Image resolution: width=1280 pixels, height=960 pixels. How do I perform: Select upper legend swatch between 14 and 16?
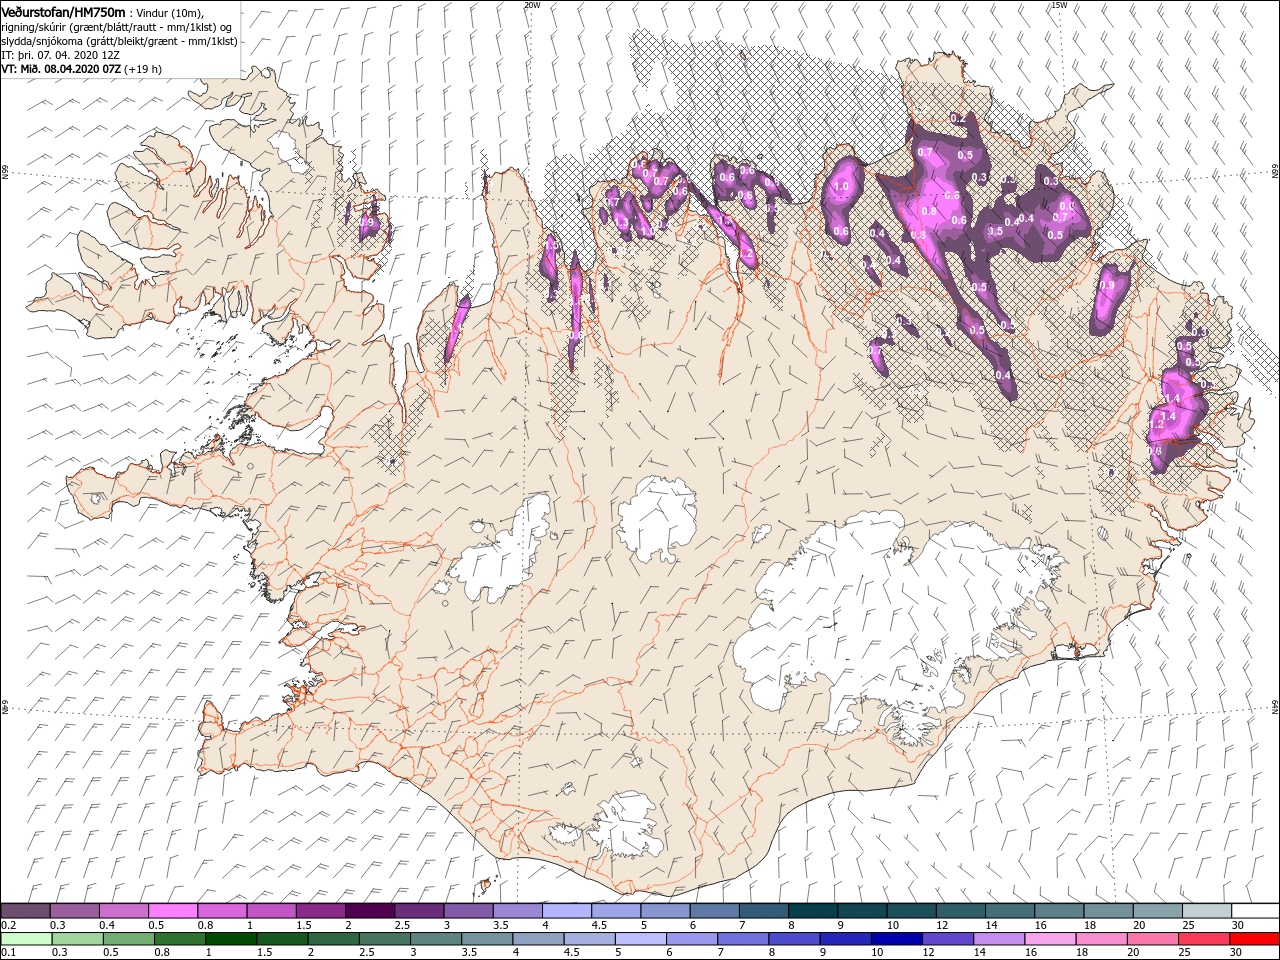pyautogui.click(x=1010, y=911)
